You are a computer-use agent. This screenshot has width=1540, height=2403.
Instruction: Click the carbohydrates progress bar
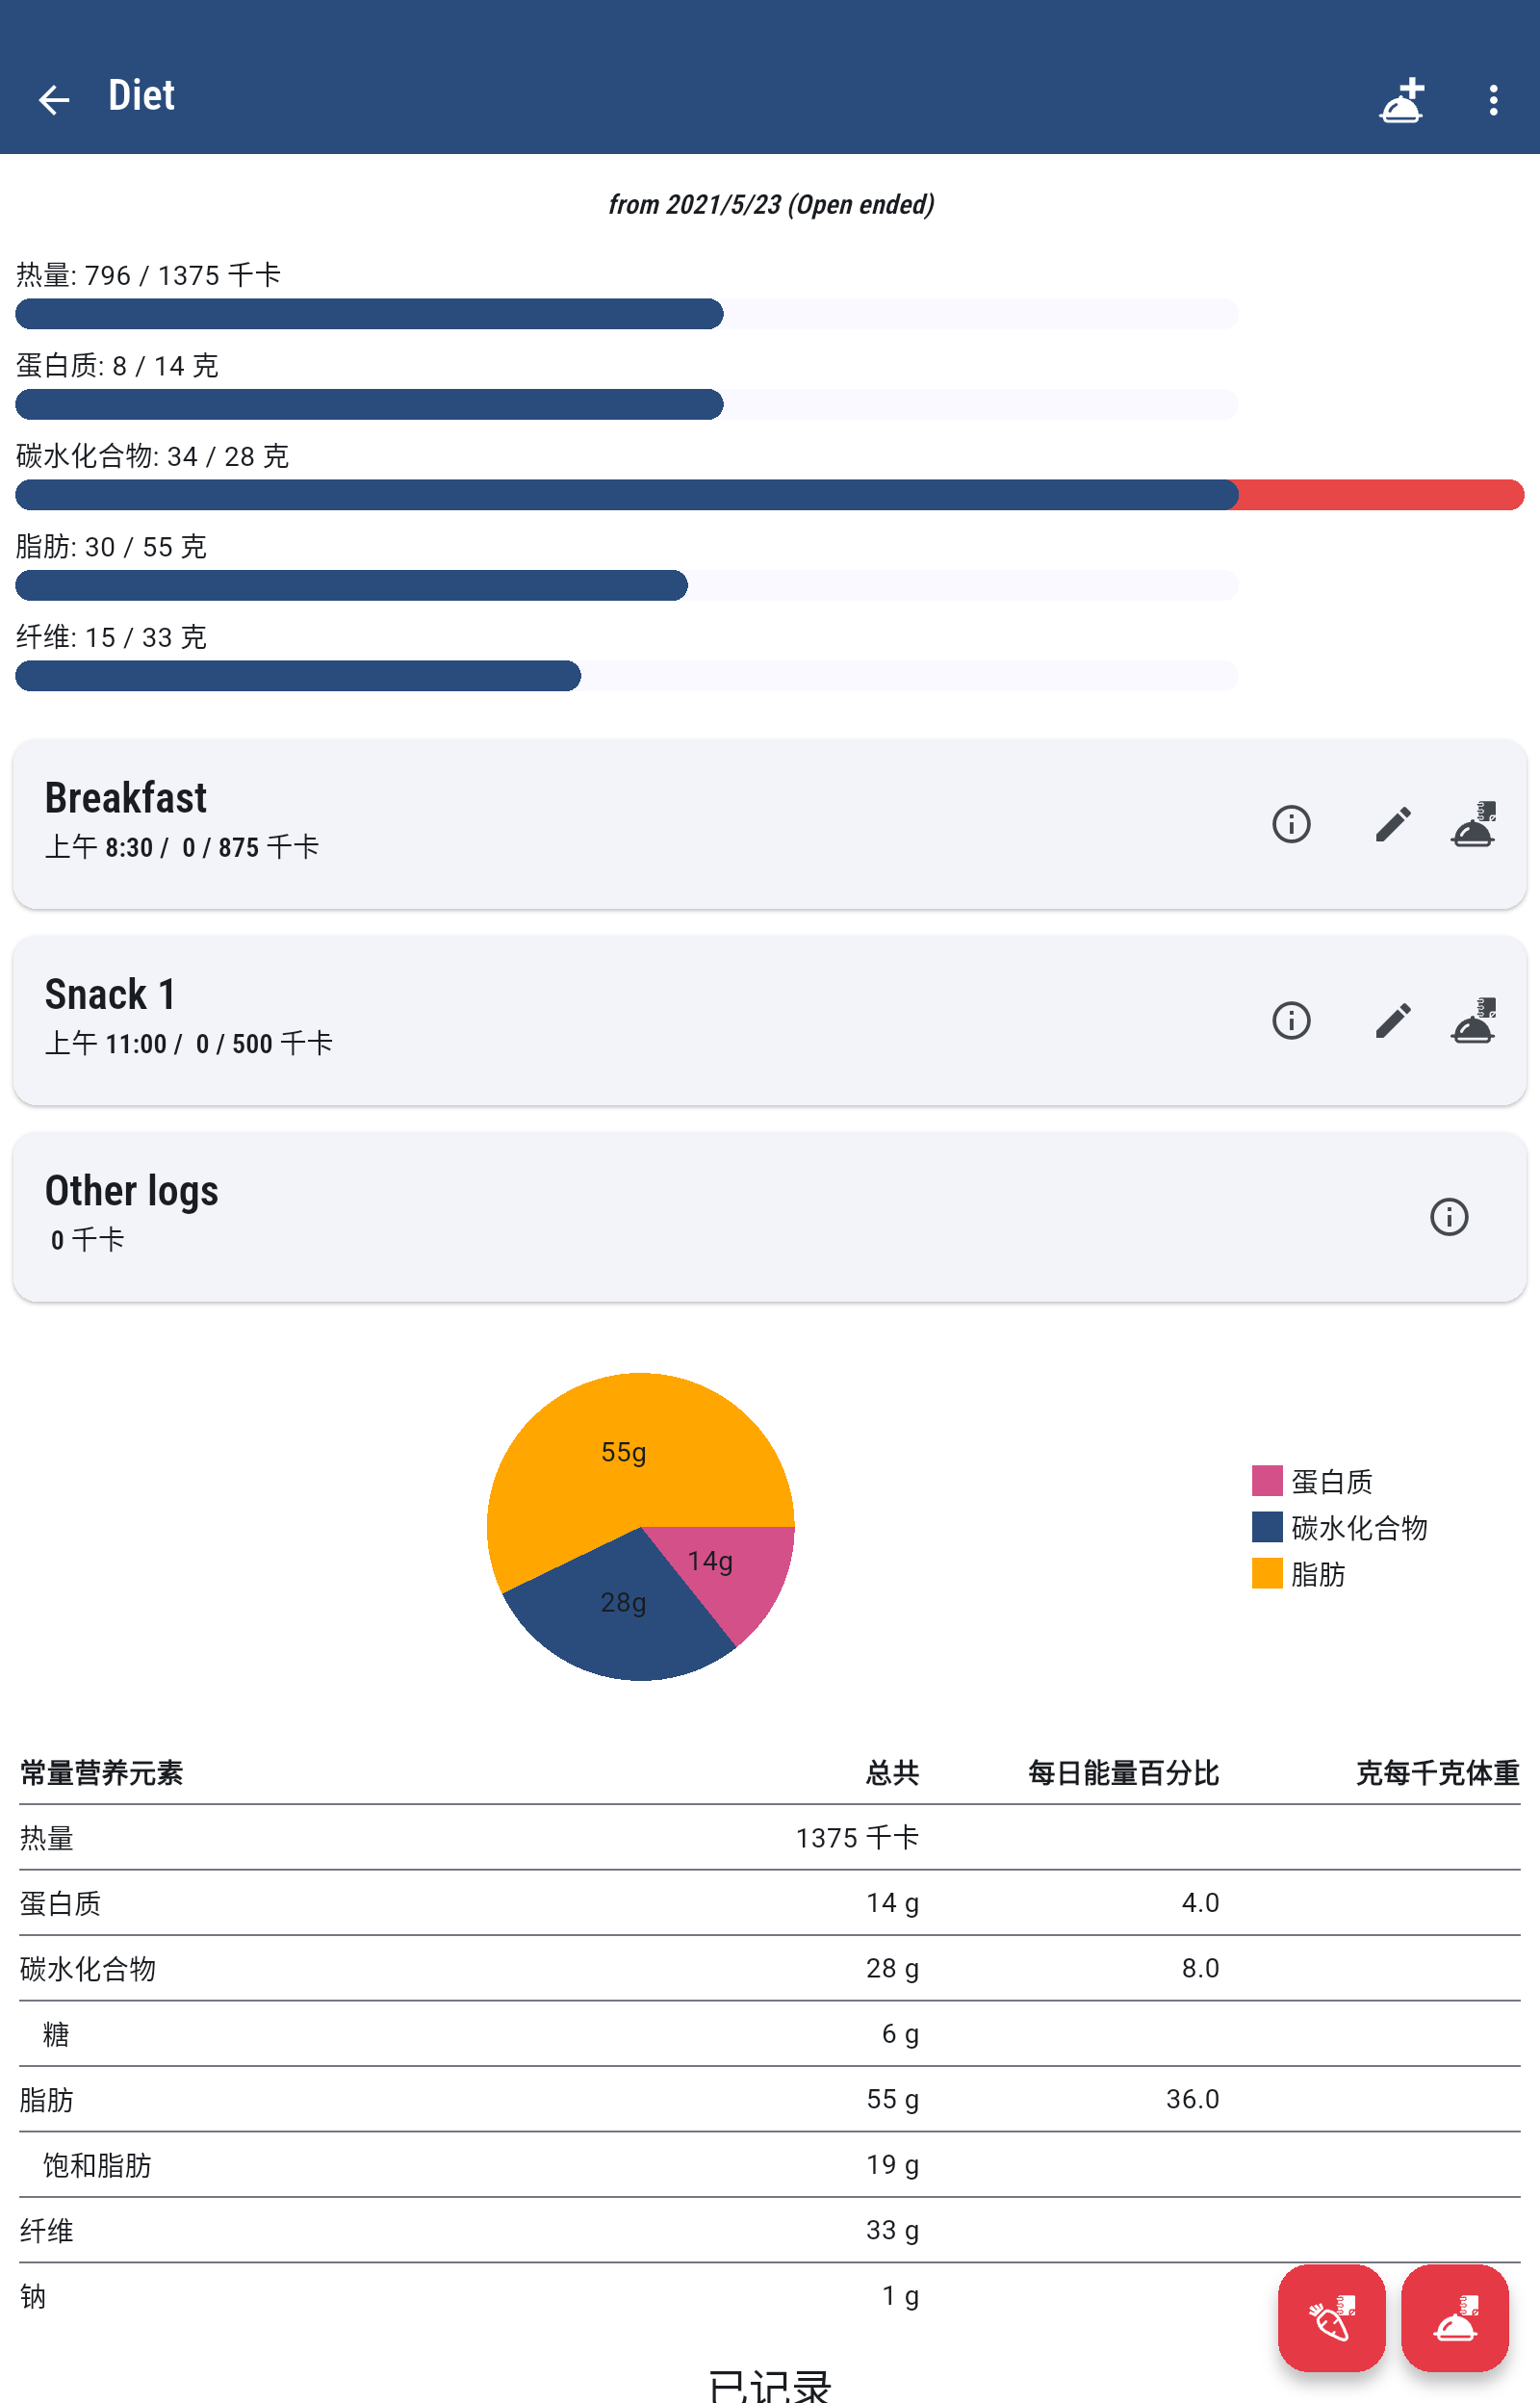[x=768, y=495]
